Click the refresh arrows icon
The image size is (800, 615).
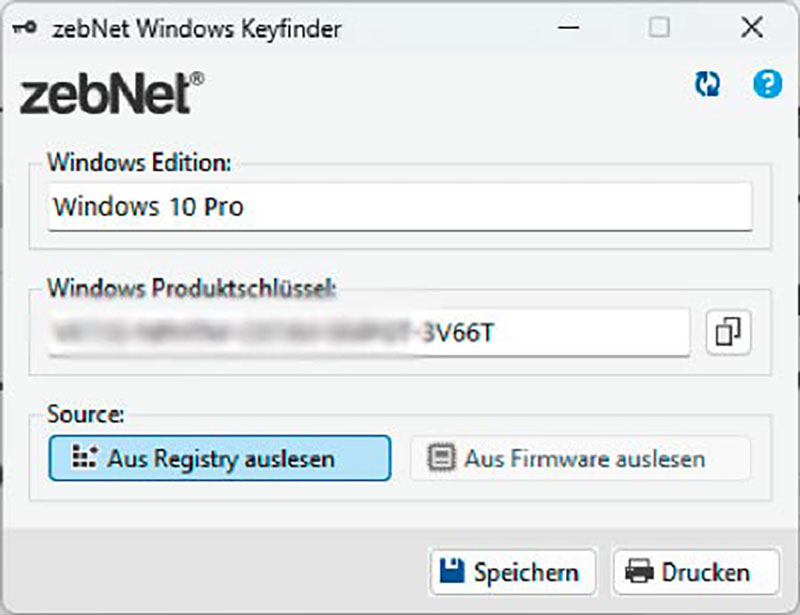[707, 86]
